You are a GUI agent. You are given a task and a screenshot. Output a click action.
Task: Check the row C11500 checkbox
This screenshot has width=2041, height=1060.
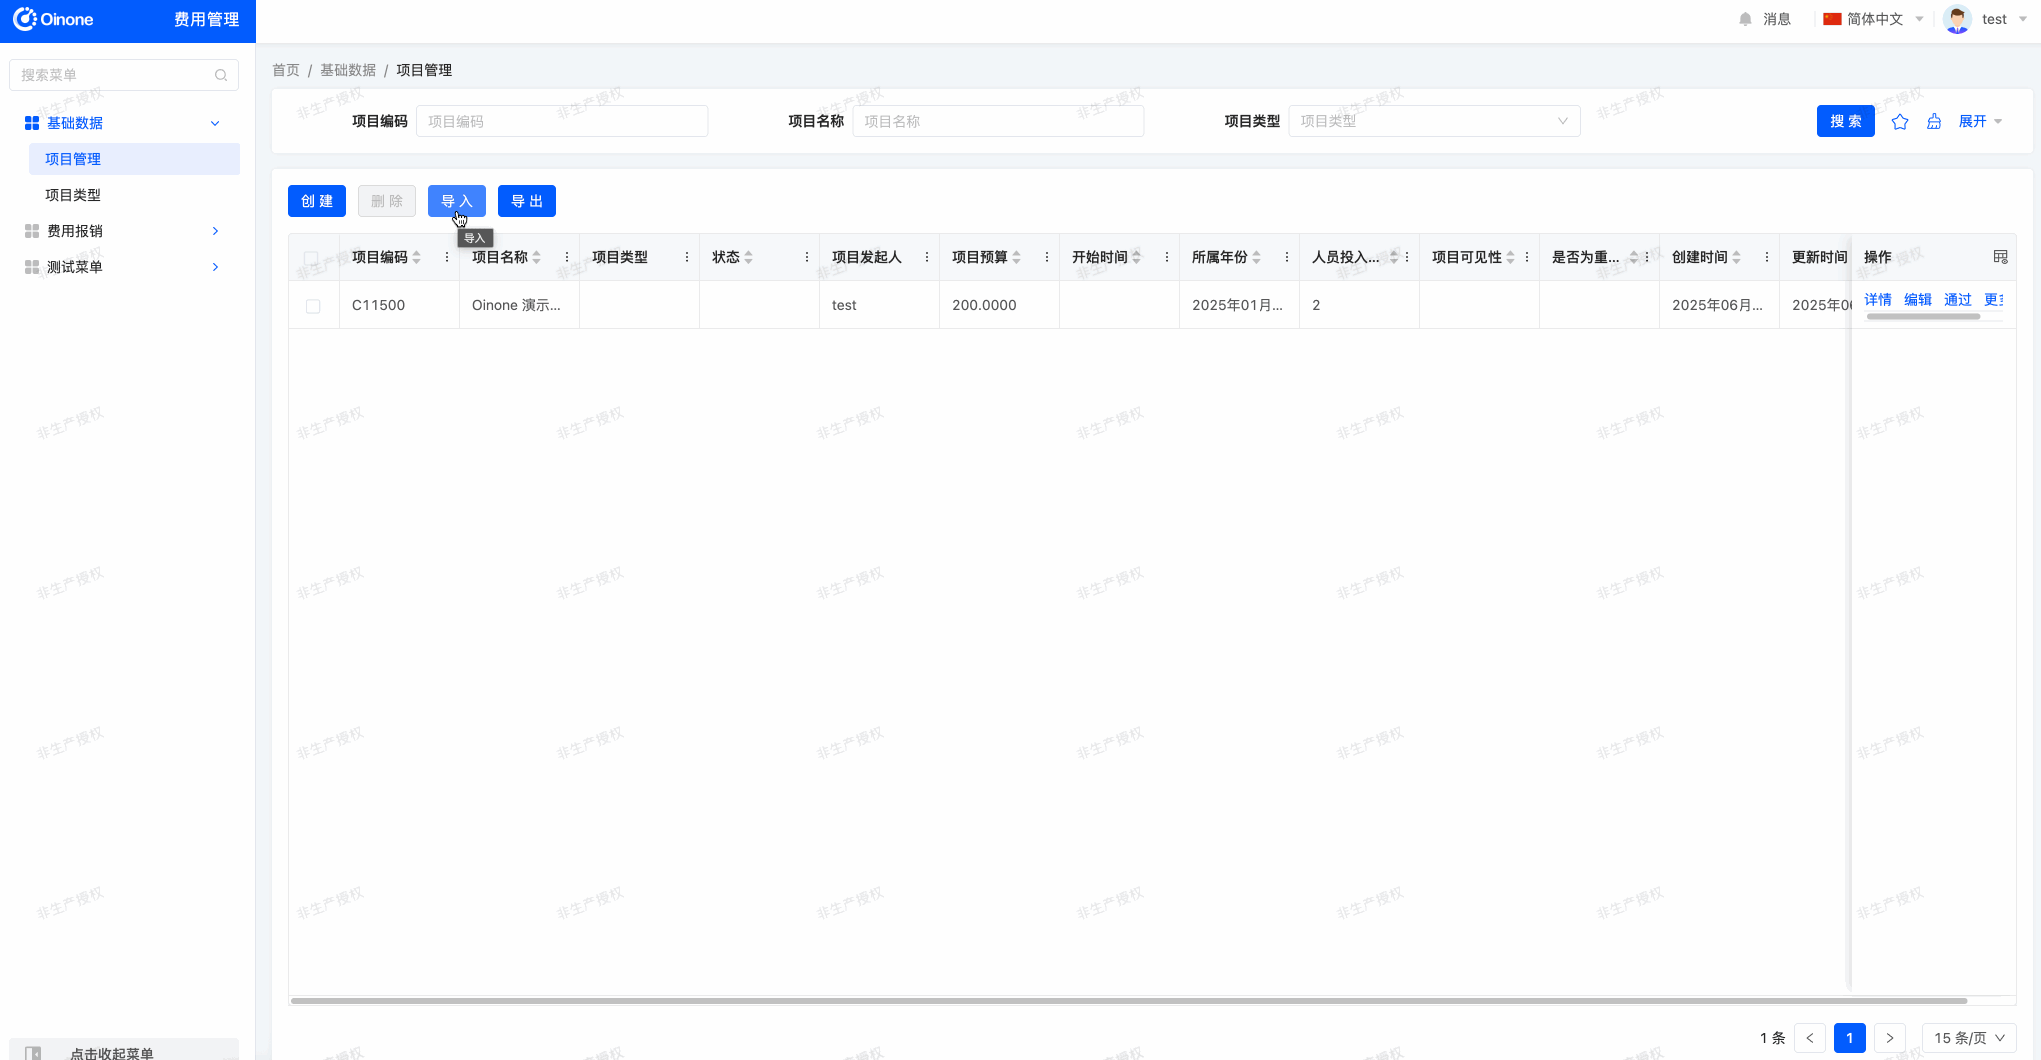coord(313,306)
